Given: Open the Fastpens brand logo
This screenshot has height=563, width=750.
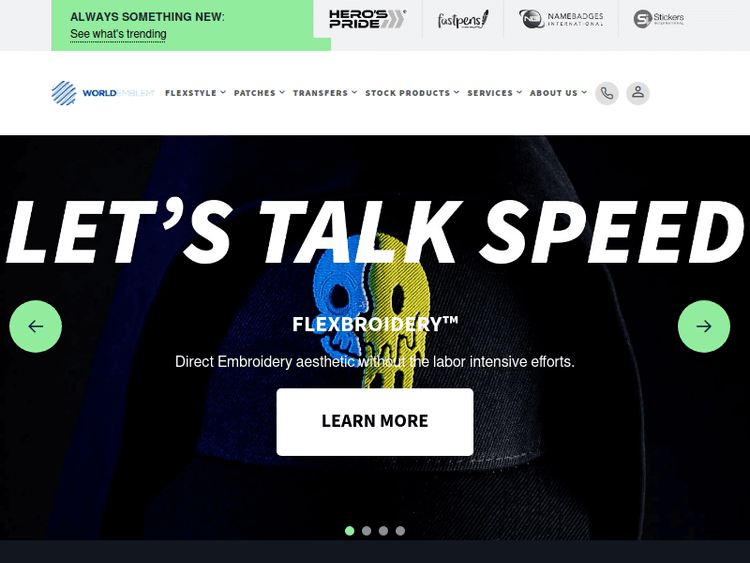Looking at the screenshot, I should [x=463, y=20].
